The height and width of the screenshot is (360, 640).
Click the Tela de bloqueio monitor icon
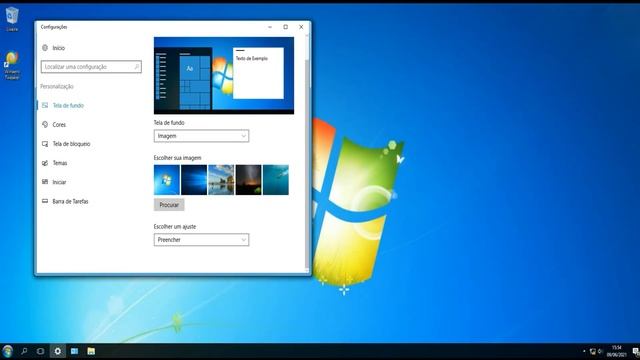(x=45, y=144)
